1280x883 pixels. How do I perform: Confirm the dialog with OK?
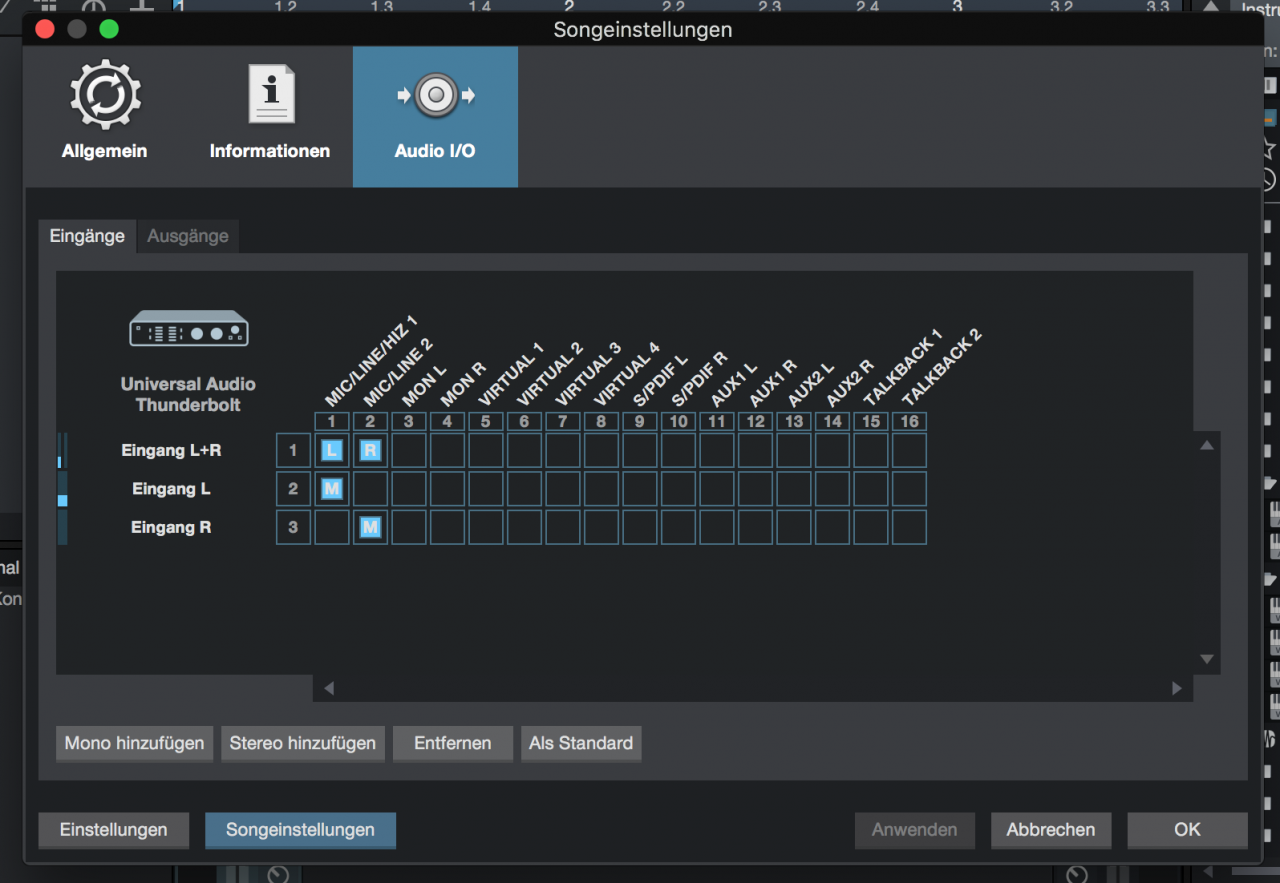click(x=1187, y=829)
